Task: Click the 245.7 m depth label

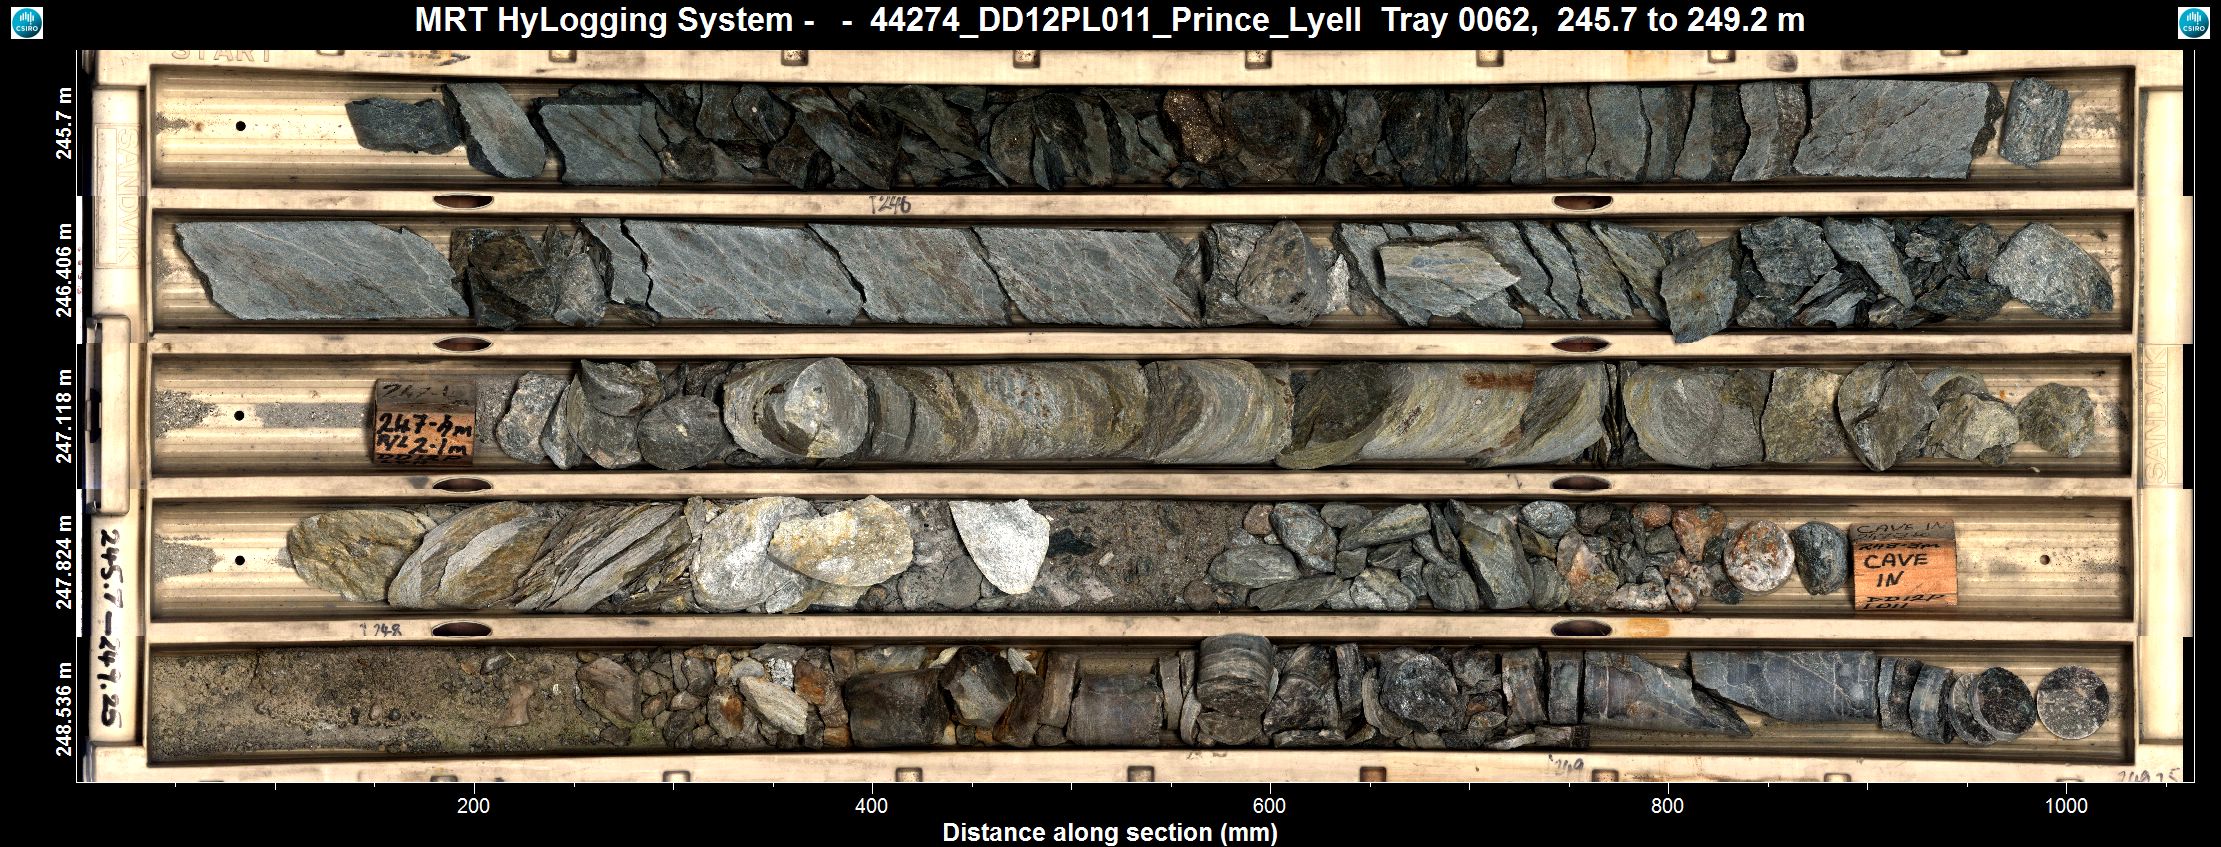Action: (66, 125)
